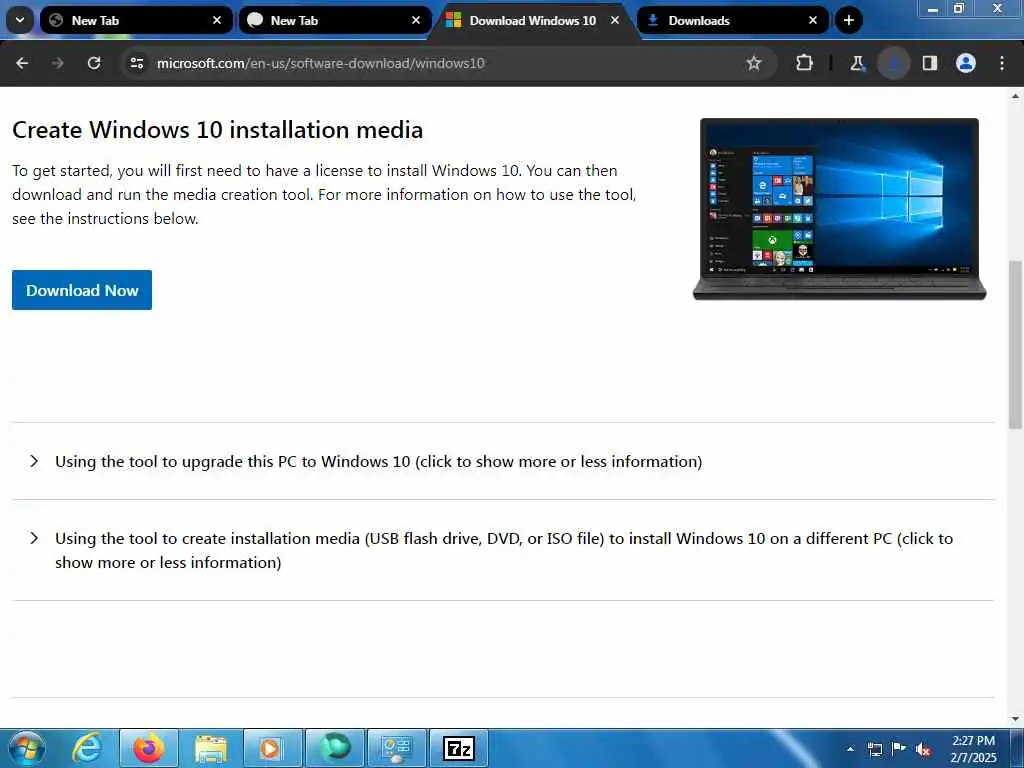Toggle the browser side panel
Screen dimensions: 1024x768
pos(930,63)
